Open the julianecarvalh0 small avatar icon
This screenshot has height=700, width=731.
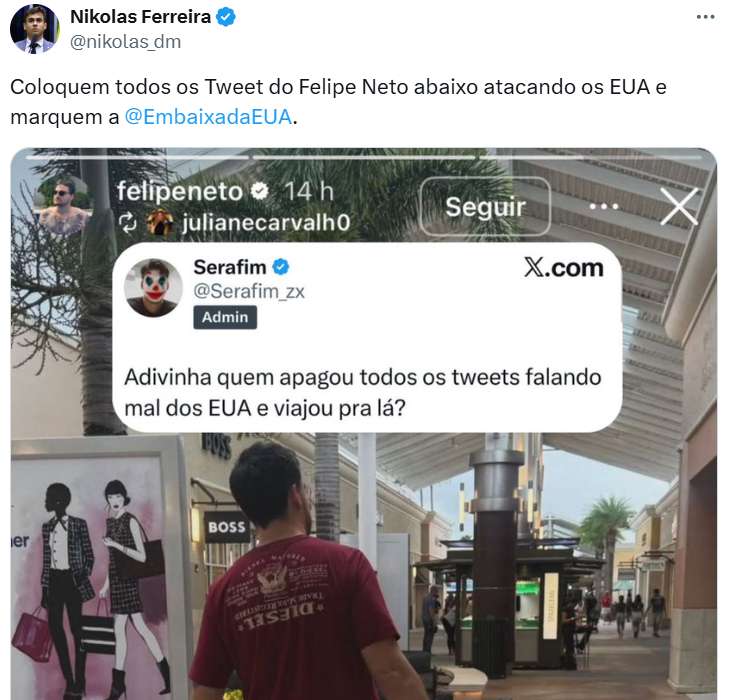[160, 222]
